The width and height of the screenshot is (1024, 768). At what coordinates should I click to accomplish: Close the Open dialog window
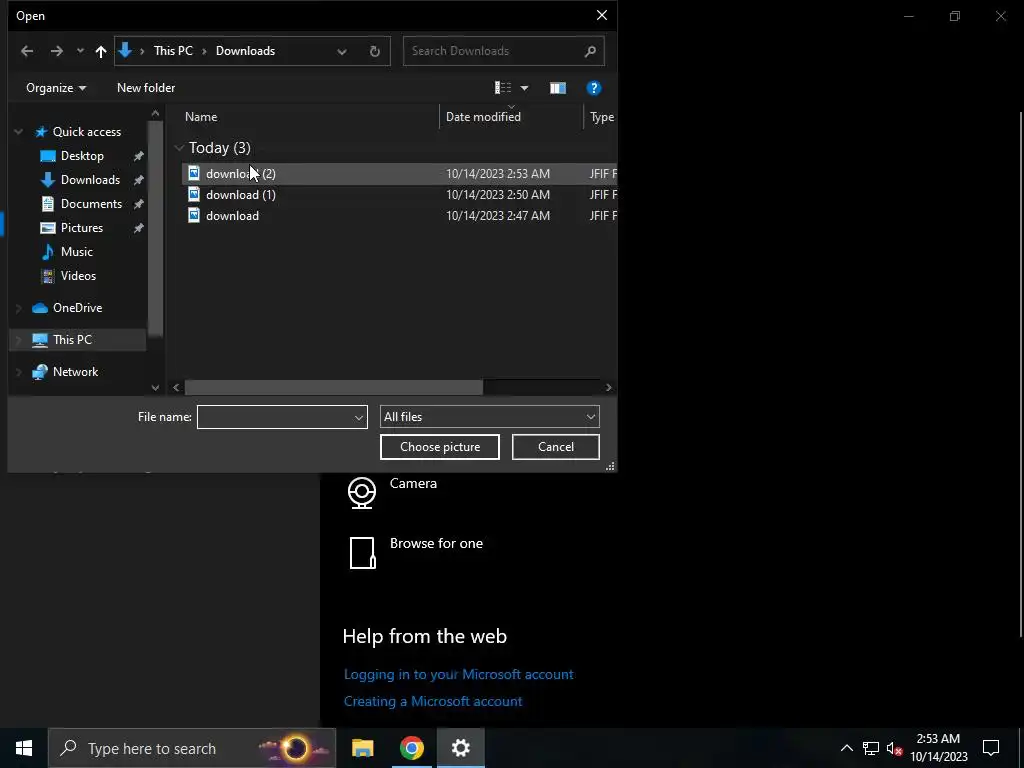[x=601, y=15]
